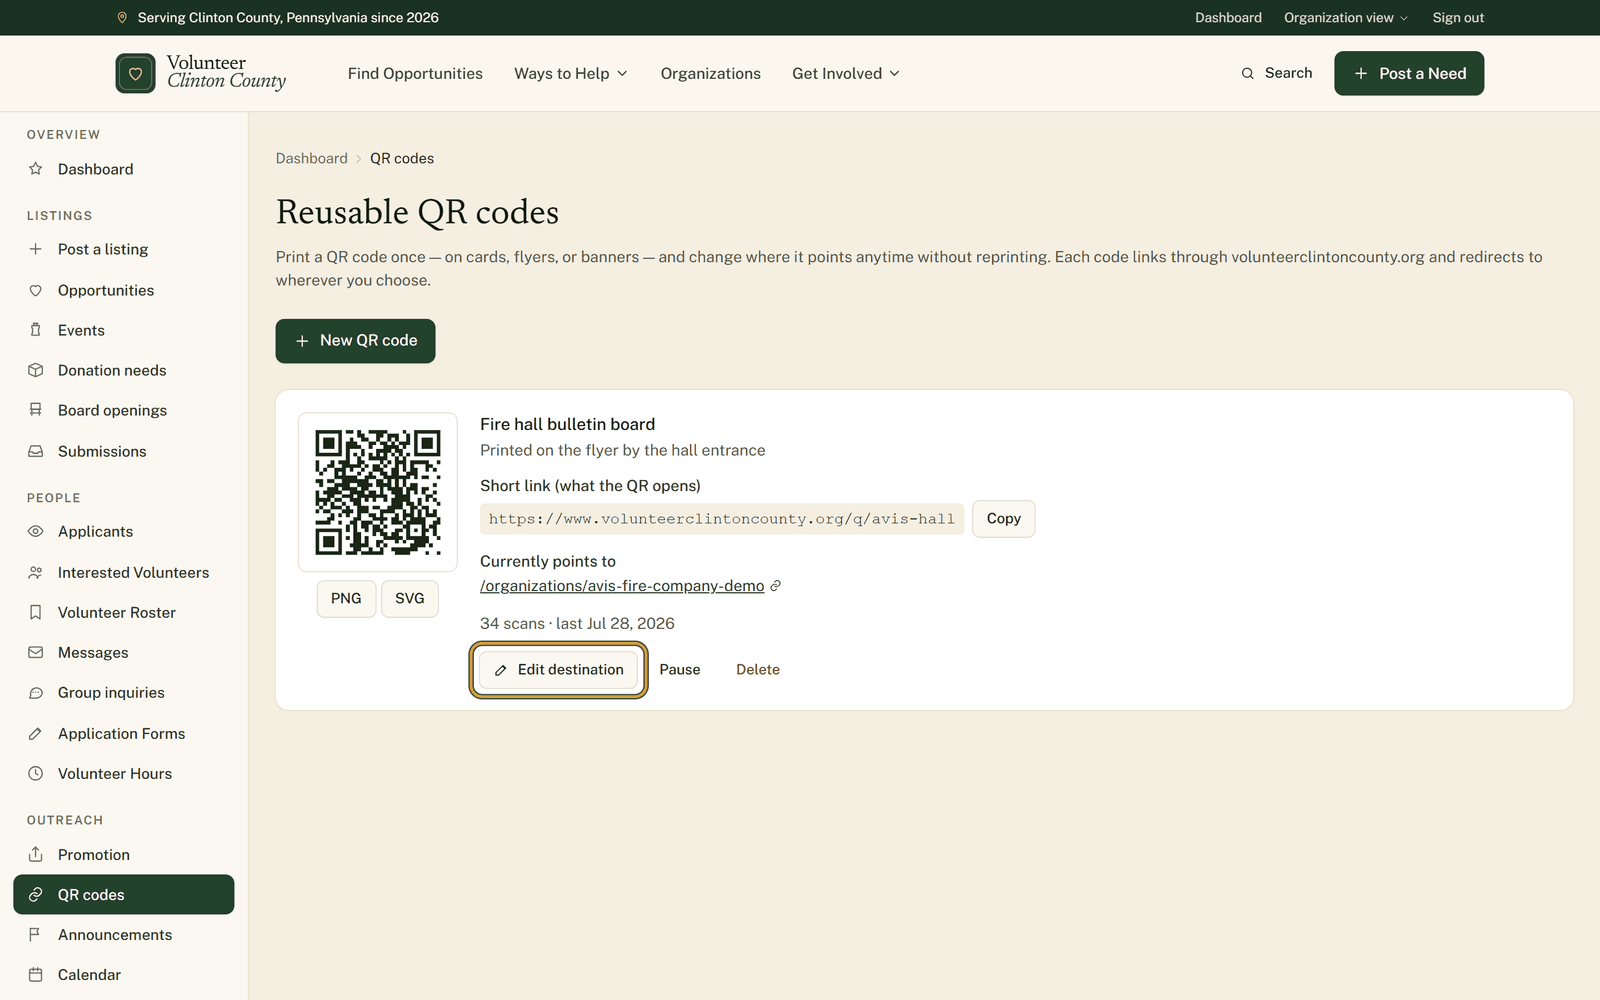The image size is (1600, 1000).
Task: Click the clock icon beside Volunteer Hours
Action: [36, 773]
